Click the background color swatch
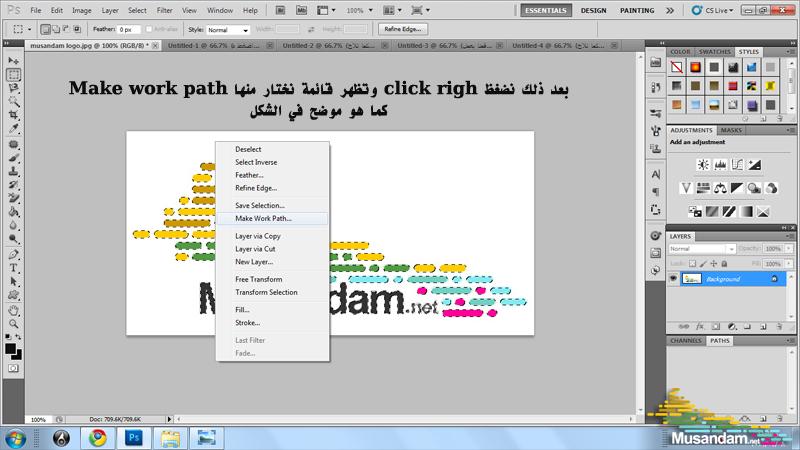This screenshot has width=800, height=450. tap(18, 356)
